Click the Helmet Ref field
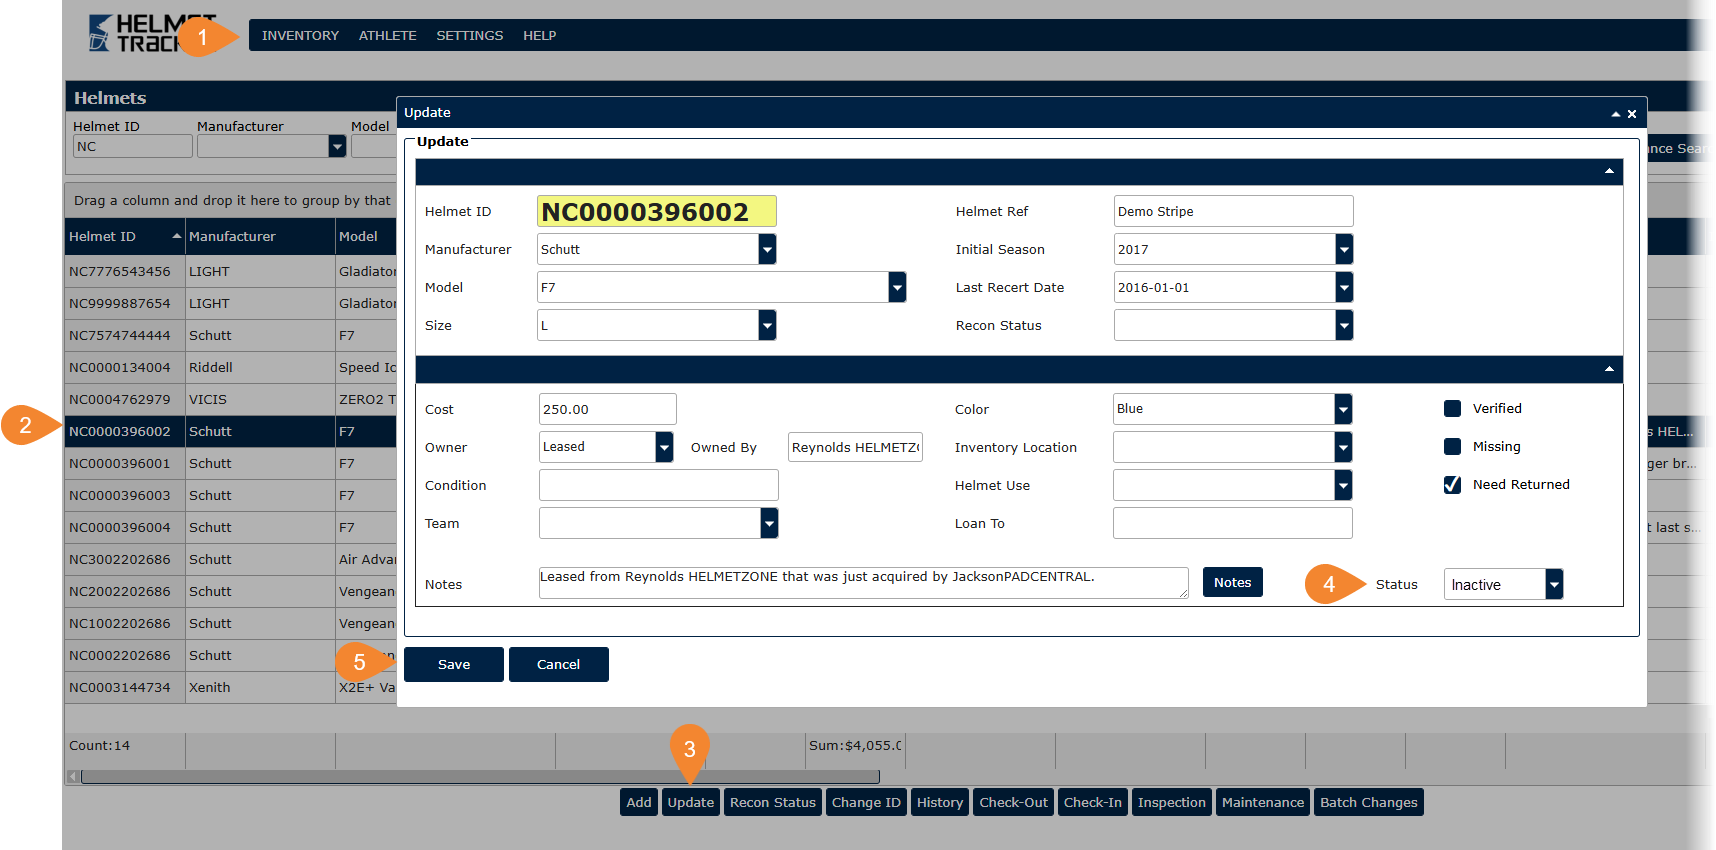This screenshot has width=1716, height=850. click(x=1233, y=211)
